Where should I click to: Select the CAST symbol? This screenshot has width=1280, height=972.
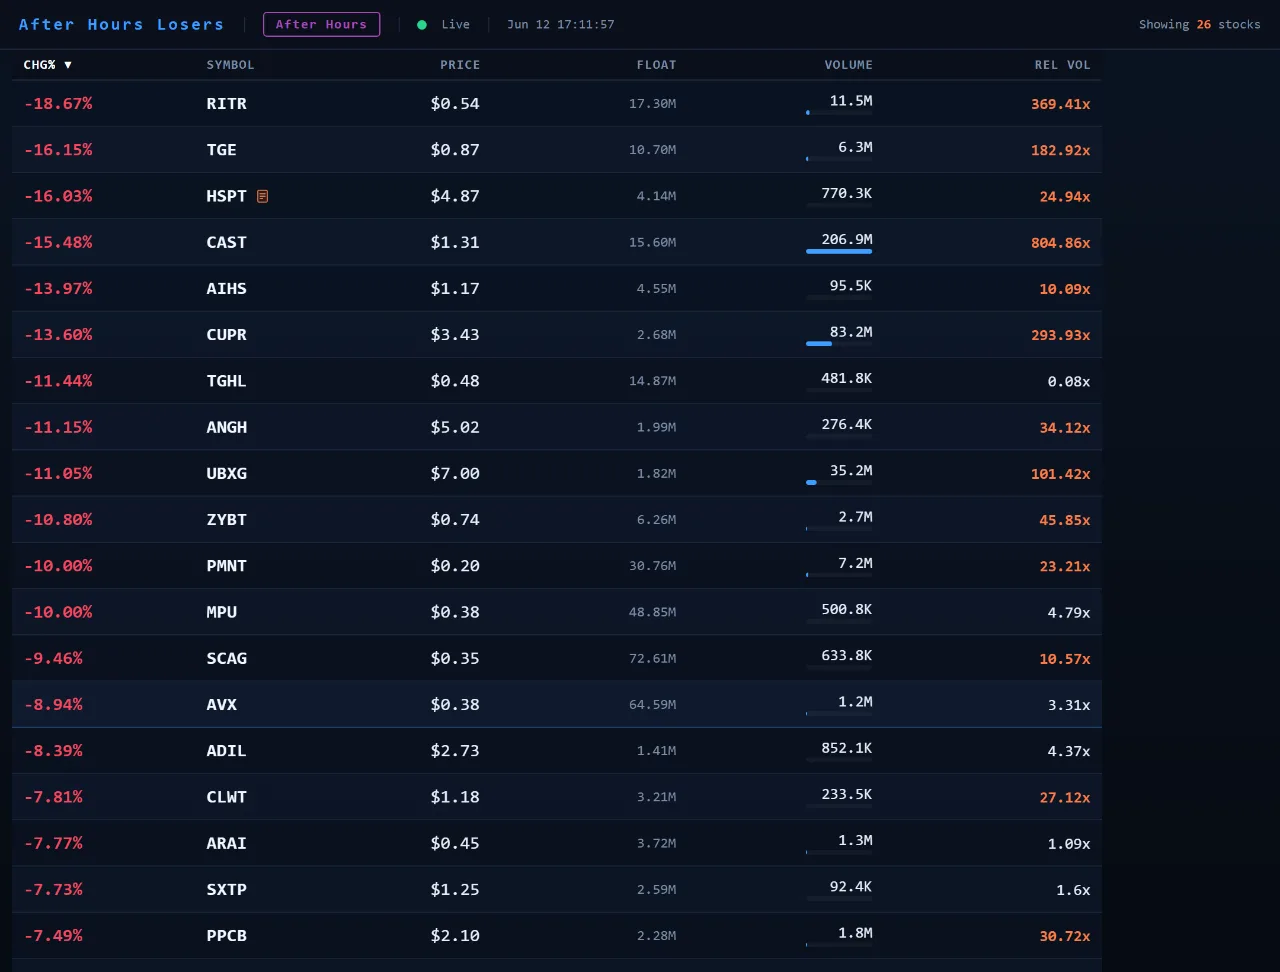226,242
